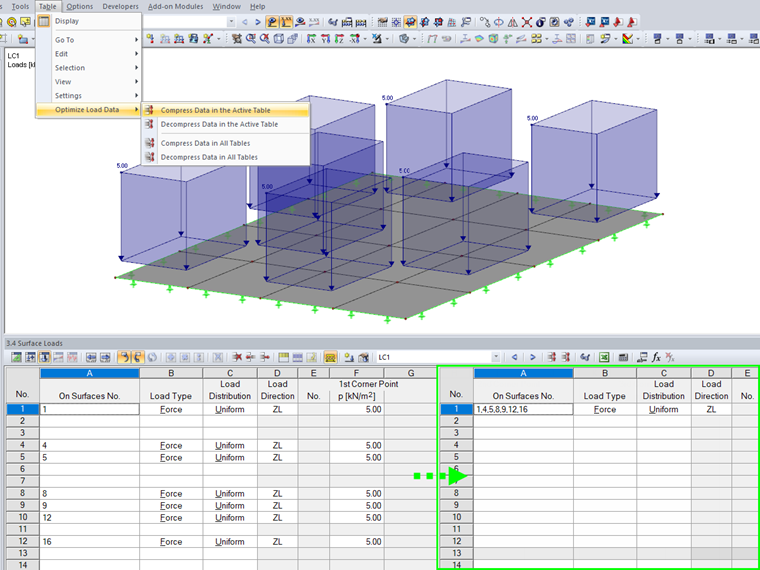Click the 5.00 pressure cell in row 4
Viewport: 760px width, 570px height.
357,445
